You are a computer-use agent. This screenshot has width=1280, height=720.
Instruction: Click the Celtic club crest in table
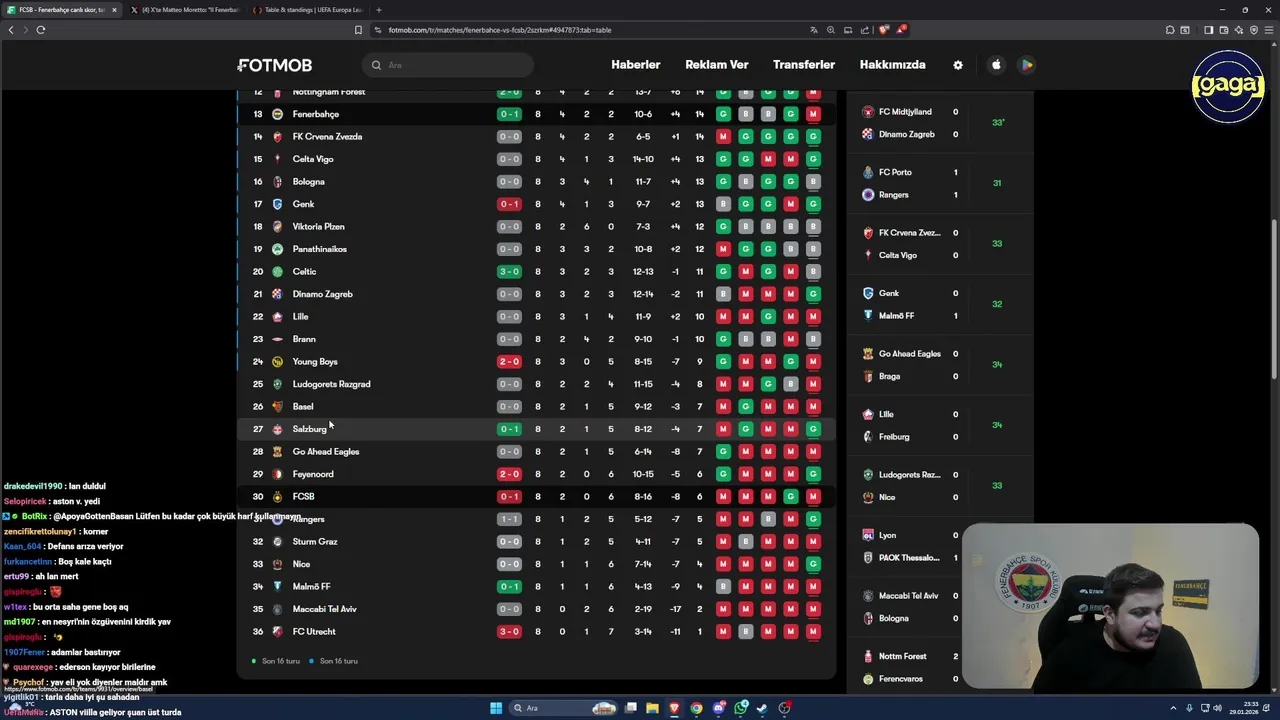tap(277, 271)
